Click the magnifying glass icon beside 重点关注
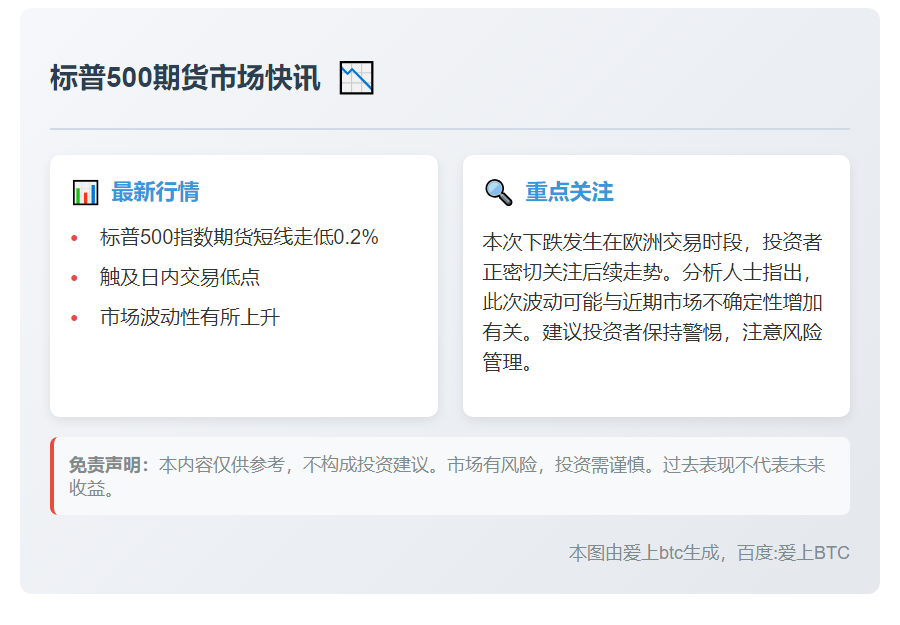Image resolution: width=900 pixels, height=625 pixels. click(x=498, y=192)
